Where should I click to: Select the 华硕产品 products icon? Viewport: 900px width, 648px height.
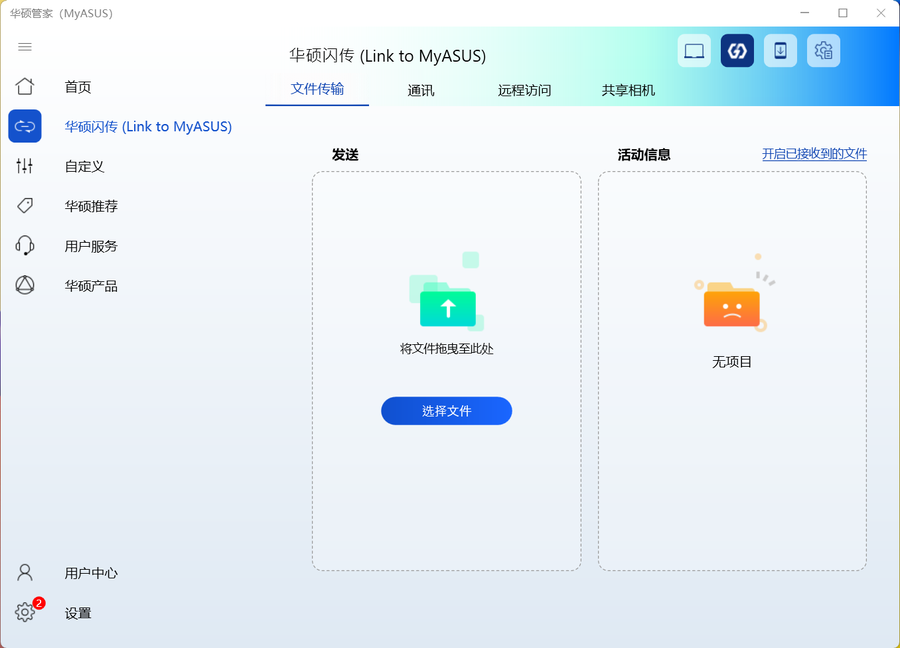point(25,285)
